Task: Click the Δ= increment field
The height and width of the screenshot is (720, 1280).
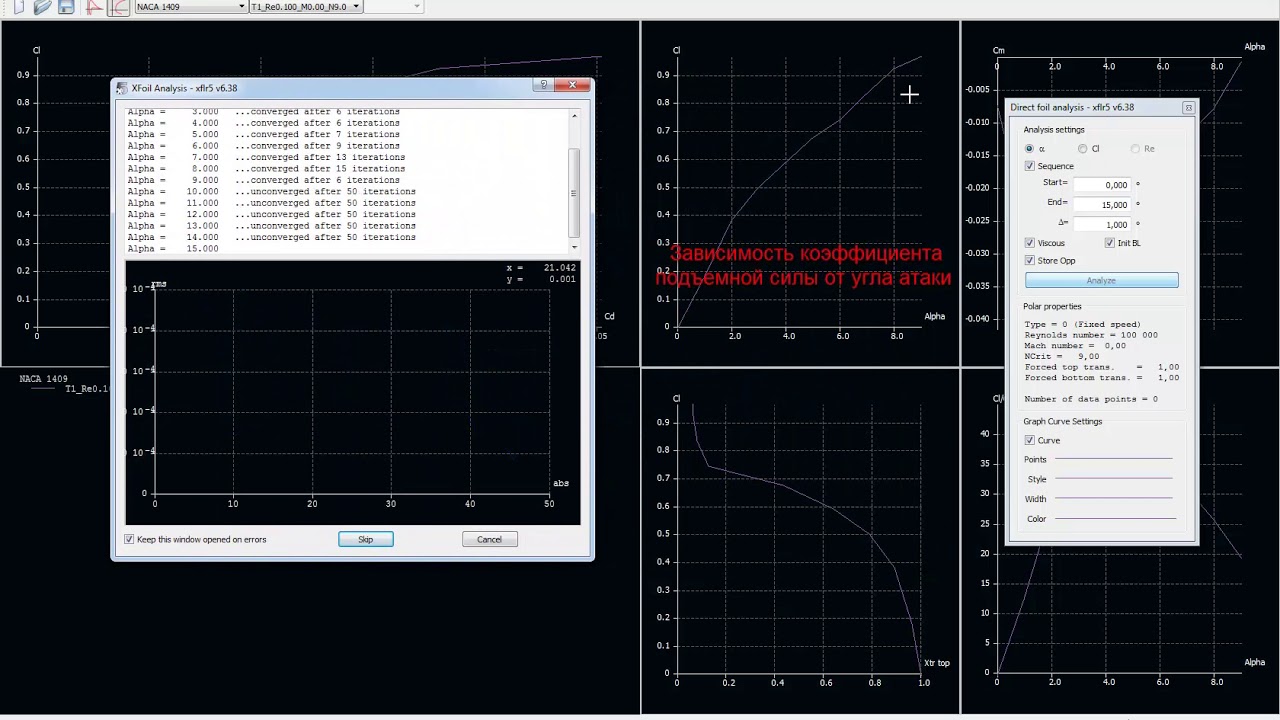Action: [x=1102, y=224]
